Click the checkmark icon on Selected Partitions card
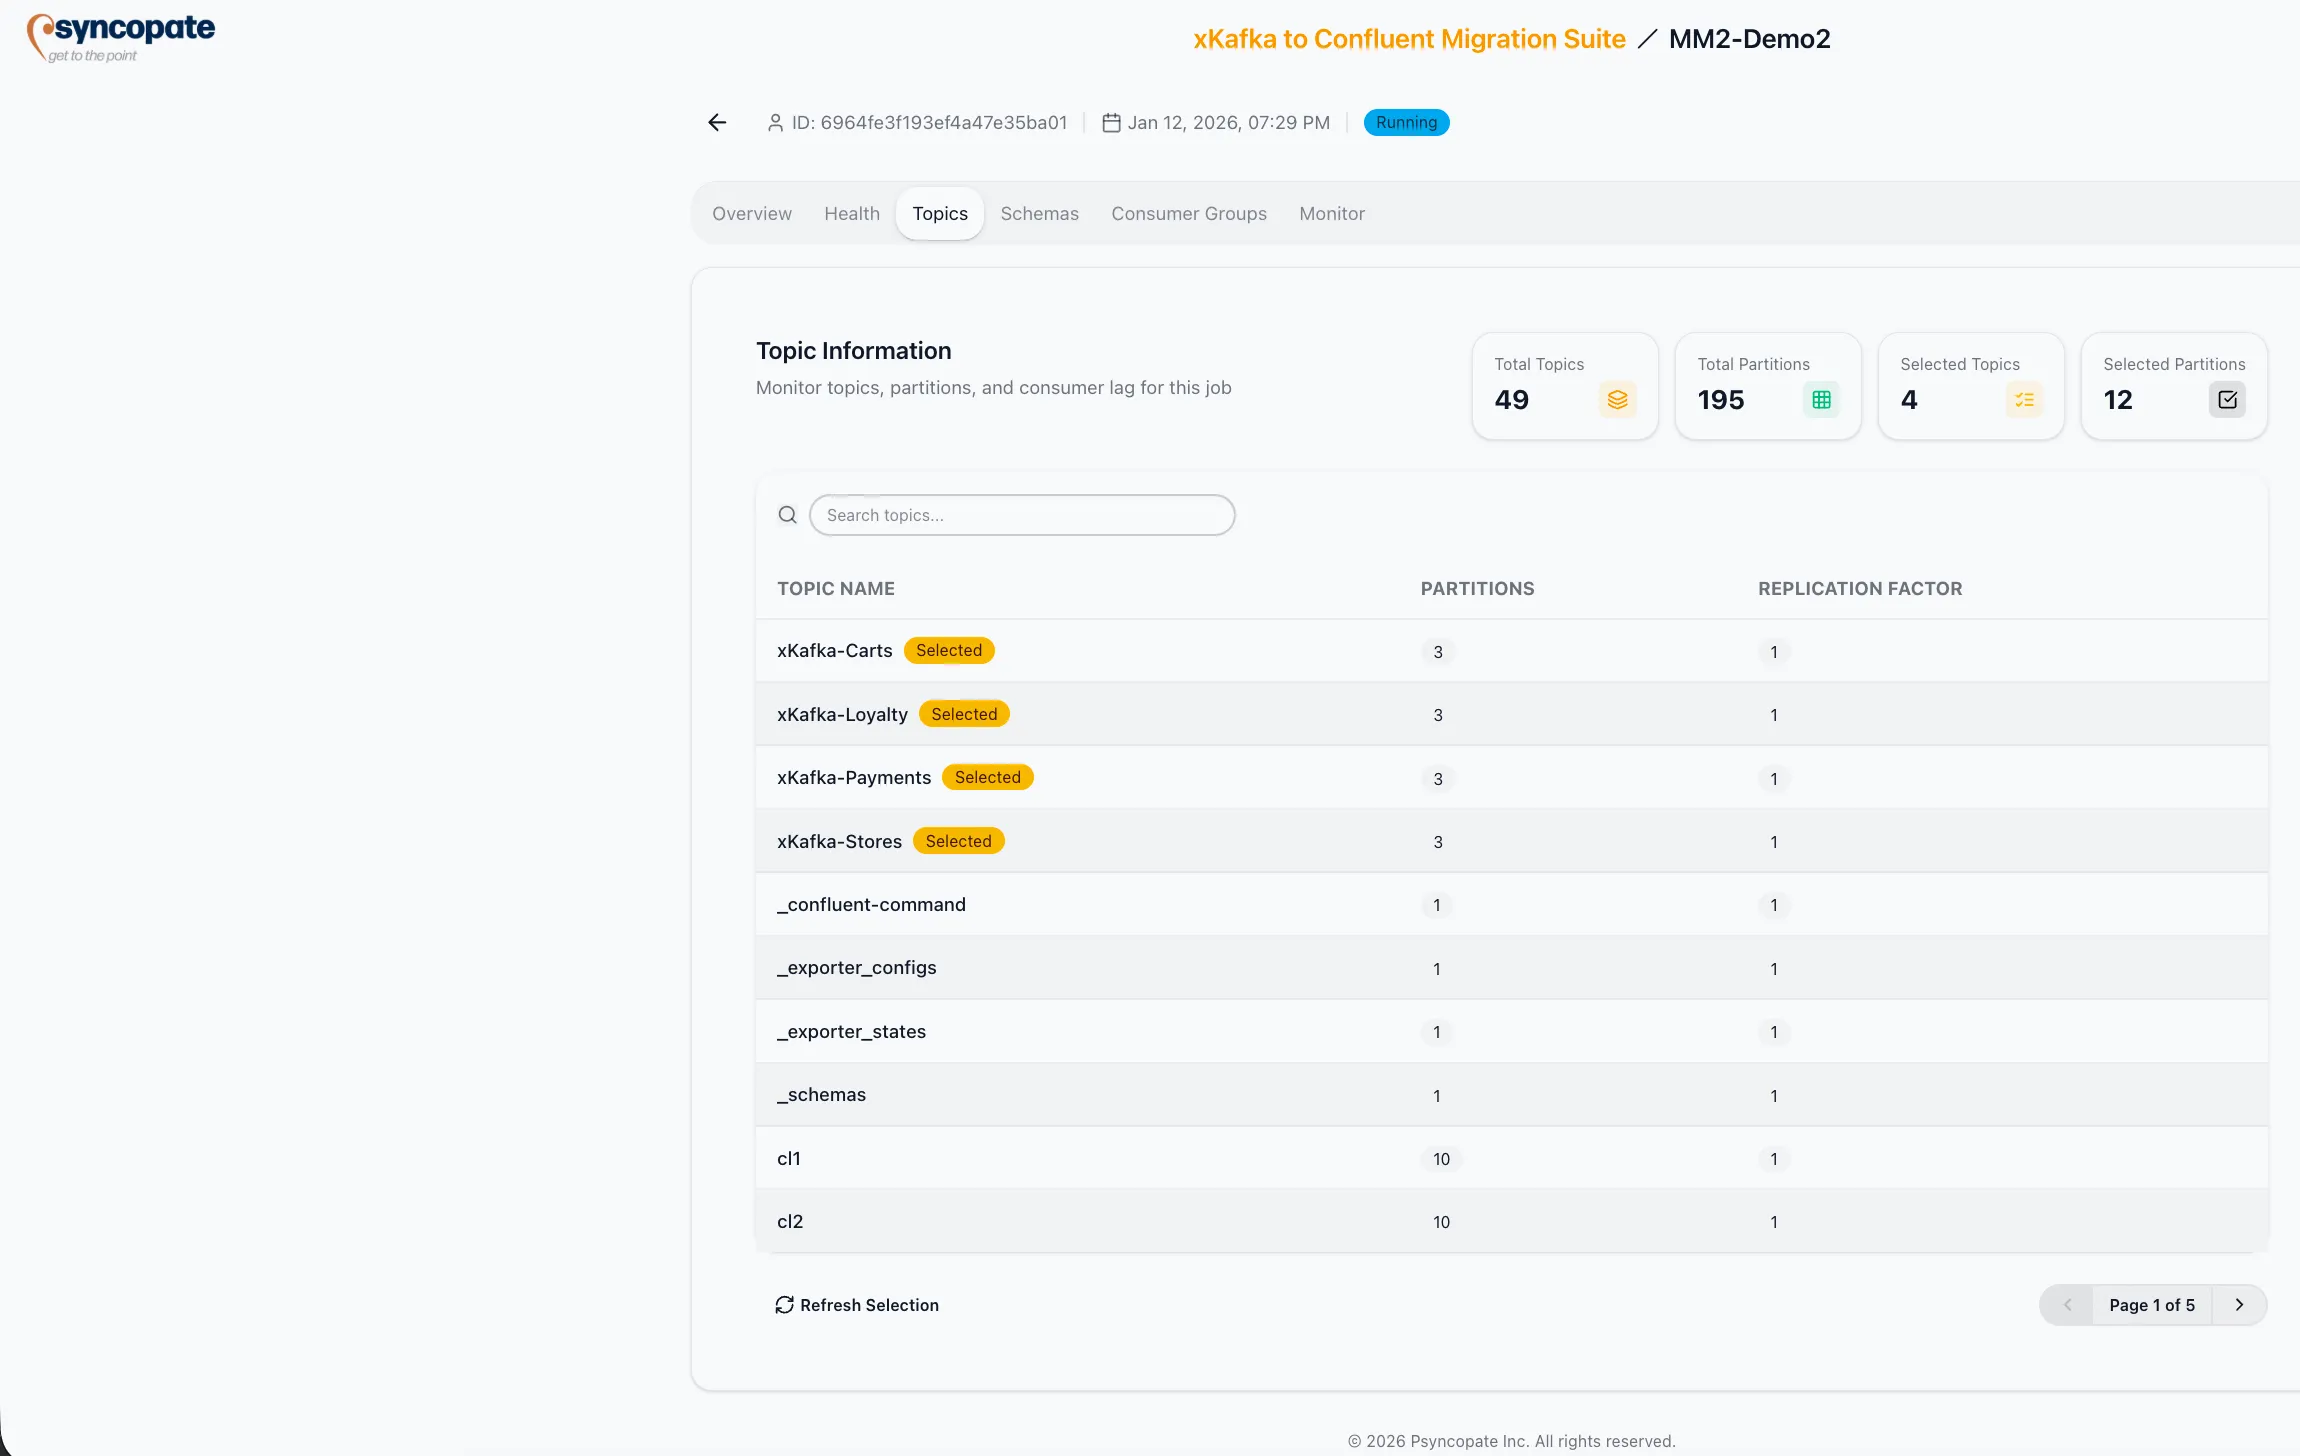The width and height of the screenshot is (2300, 1456). tap(2226, 399)
